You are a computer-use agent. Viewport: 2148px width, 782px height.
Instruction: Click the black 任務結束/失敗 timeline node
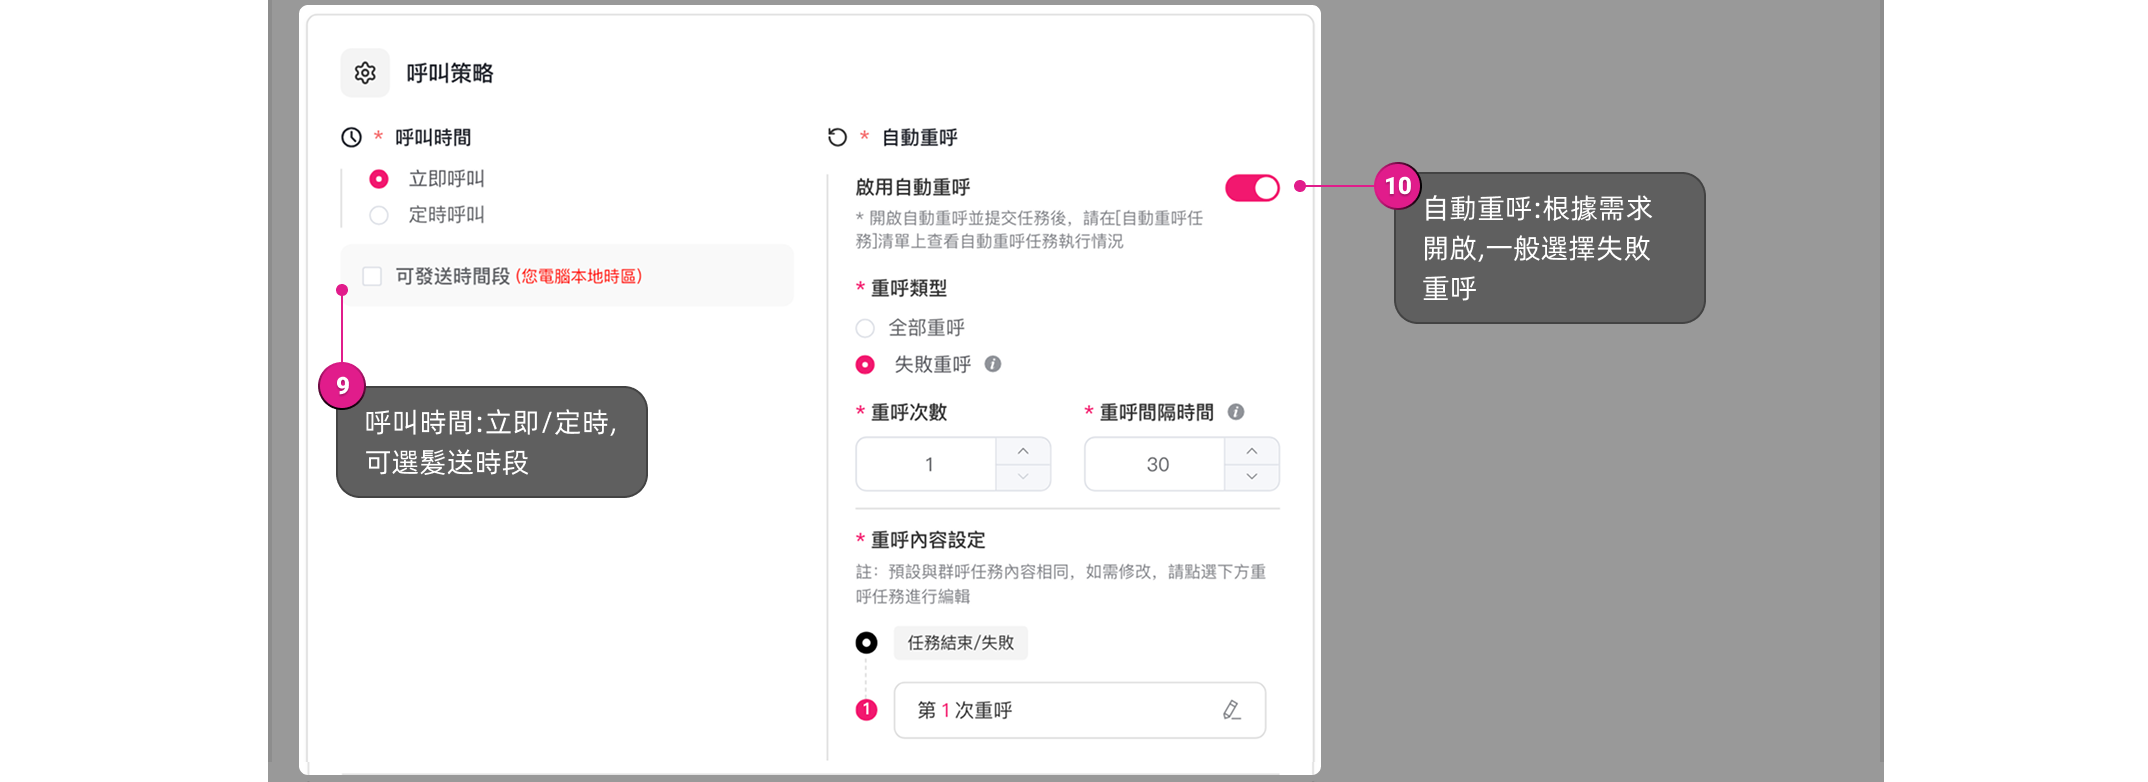coord(867,643)
